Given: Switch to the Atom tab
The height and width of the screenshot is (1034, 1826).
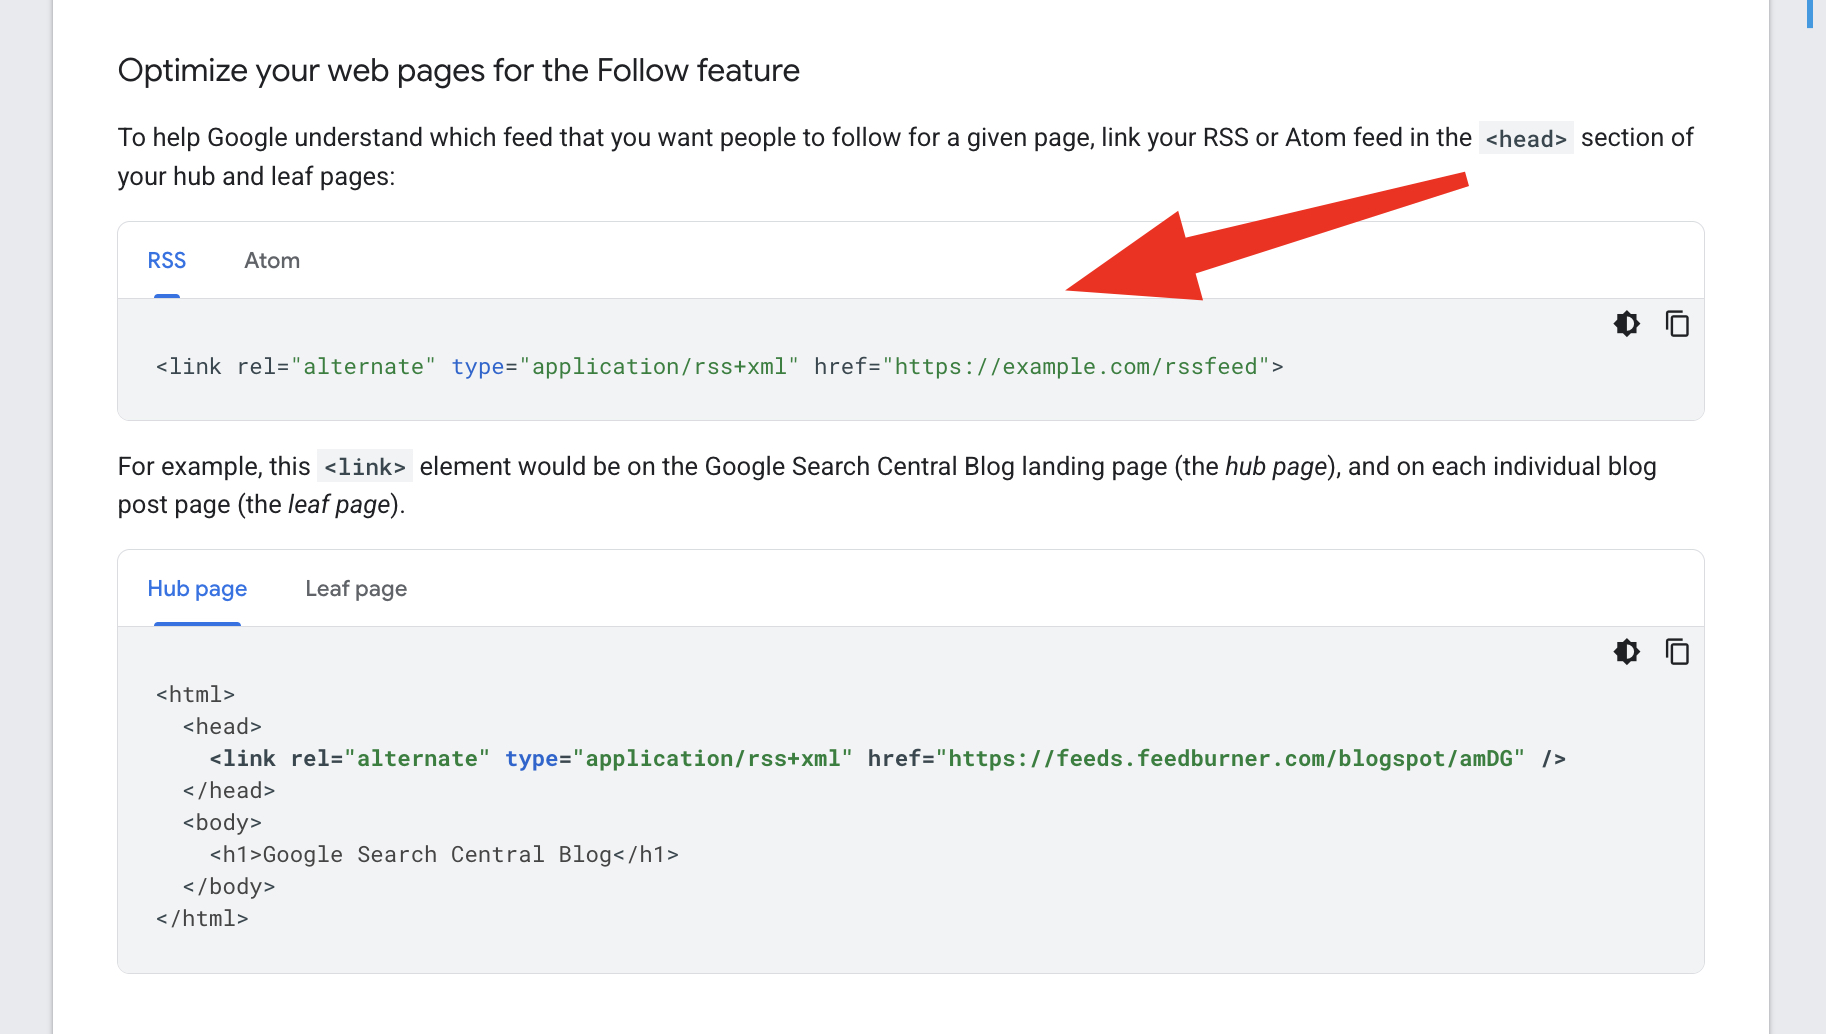Looking at the screenshot, I should click(x=272, y=261).
